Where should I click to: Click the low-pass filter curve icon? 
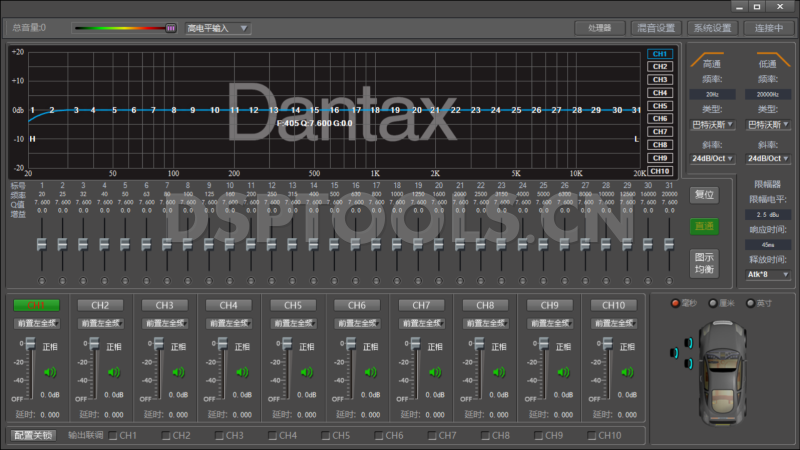[x=773, y=59]
